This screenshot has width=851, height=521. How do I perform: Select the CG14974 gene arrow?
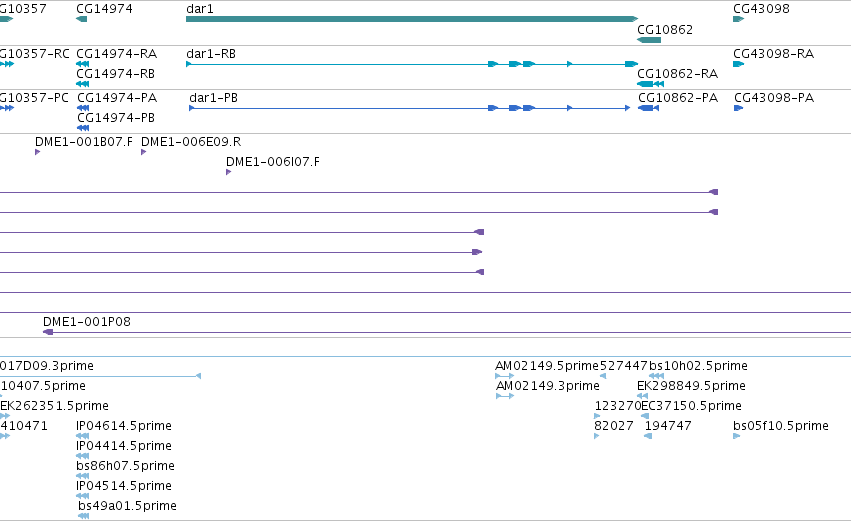pos(81,19)
